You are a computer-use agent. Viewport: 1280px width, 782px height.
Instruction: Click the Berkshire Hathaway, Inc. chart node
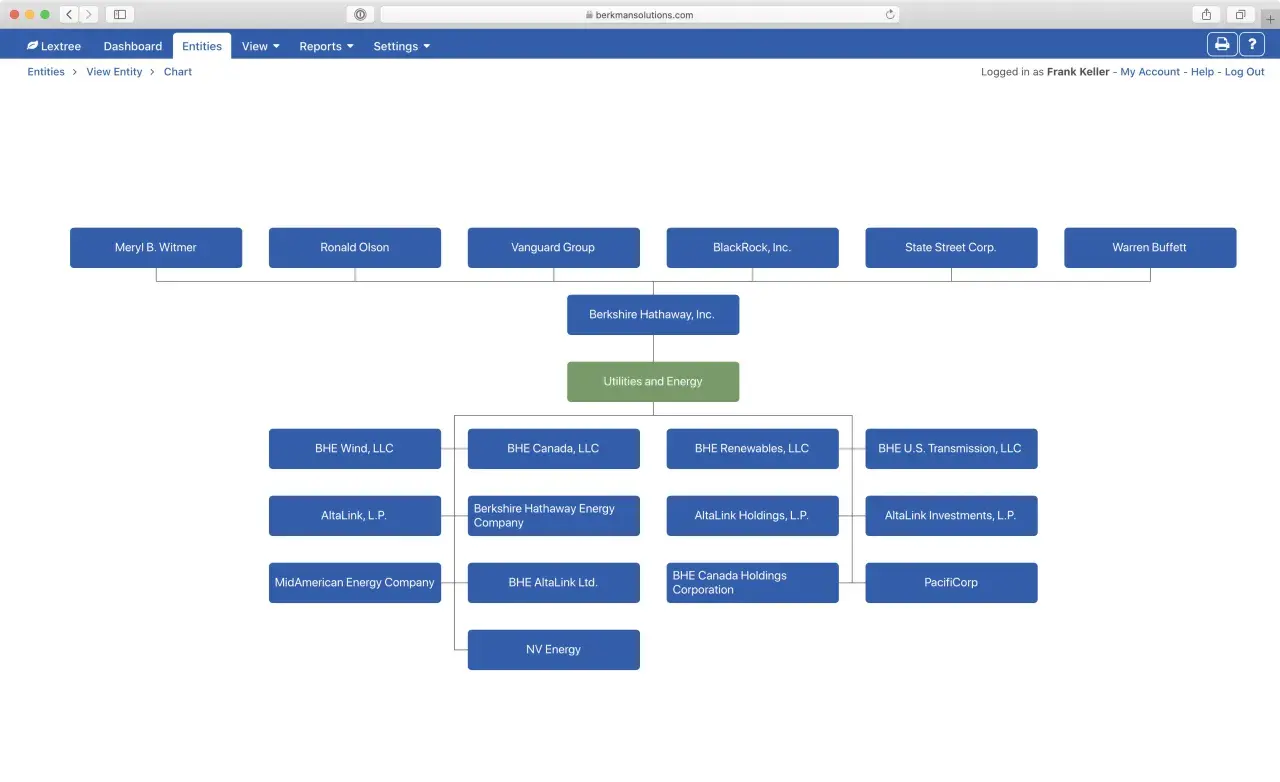coord(653,315)
